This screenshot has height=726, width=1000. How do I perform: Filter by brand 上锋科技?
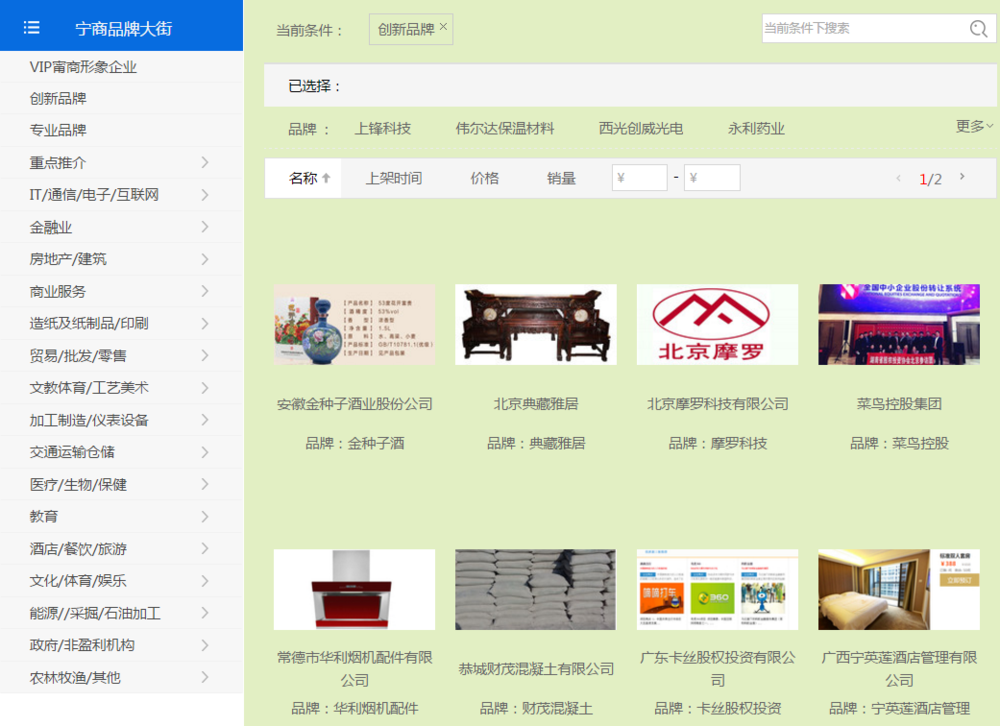tap(383, 128)
